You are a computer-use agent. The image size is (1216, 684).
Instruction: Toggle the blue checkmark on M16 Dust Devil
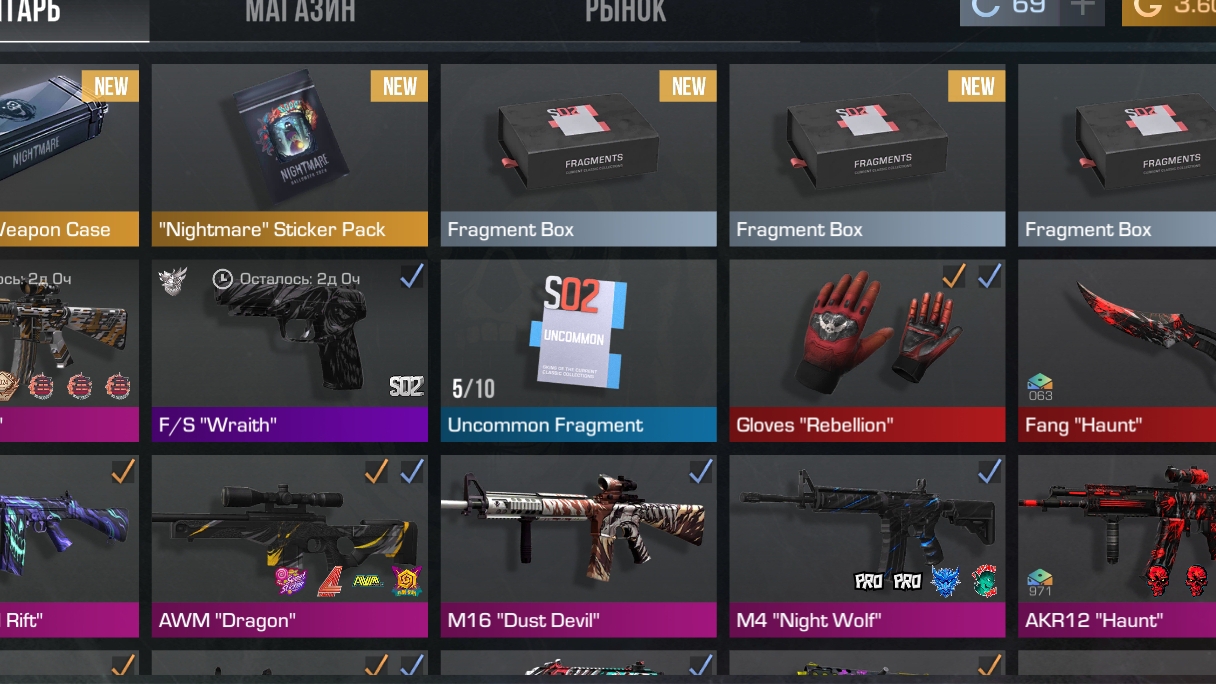coord(701,471)
